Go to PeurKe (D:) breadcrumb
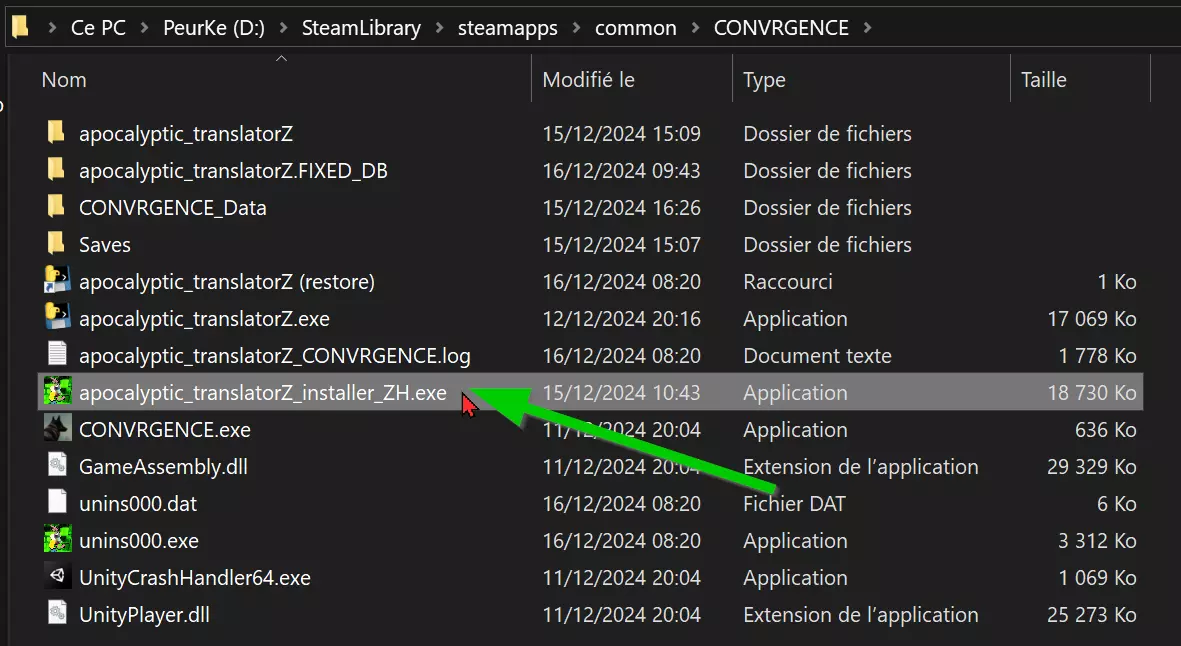1181x646 pixels. point(213,28)
